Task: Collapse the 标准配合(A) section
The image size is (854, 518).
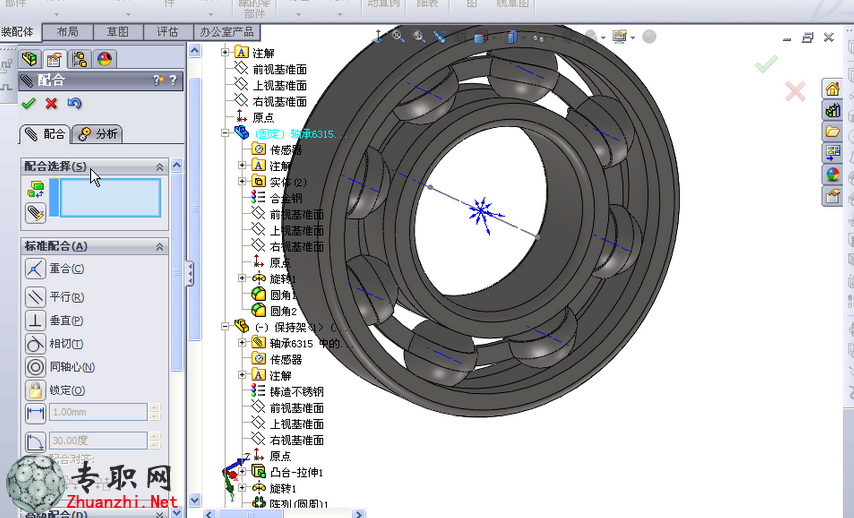Action: pyautogui.click(x=160, y=247)
